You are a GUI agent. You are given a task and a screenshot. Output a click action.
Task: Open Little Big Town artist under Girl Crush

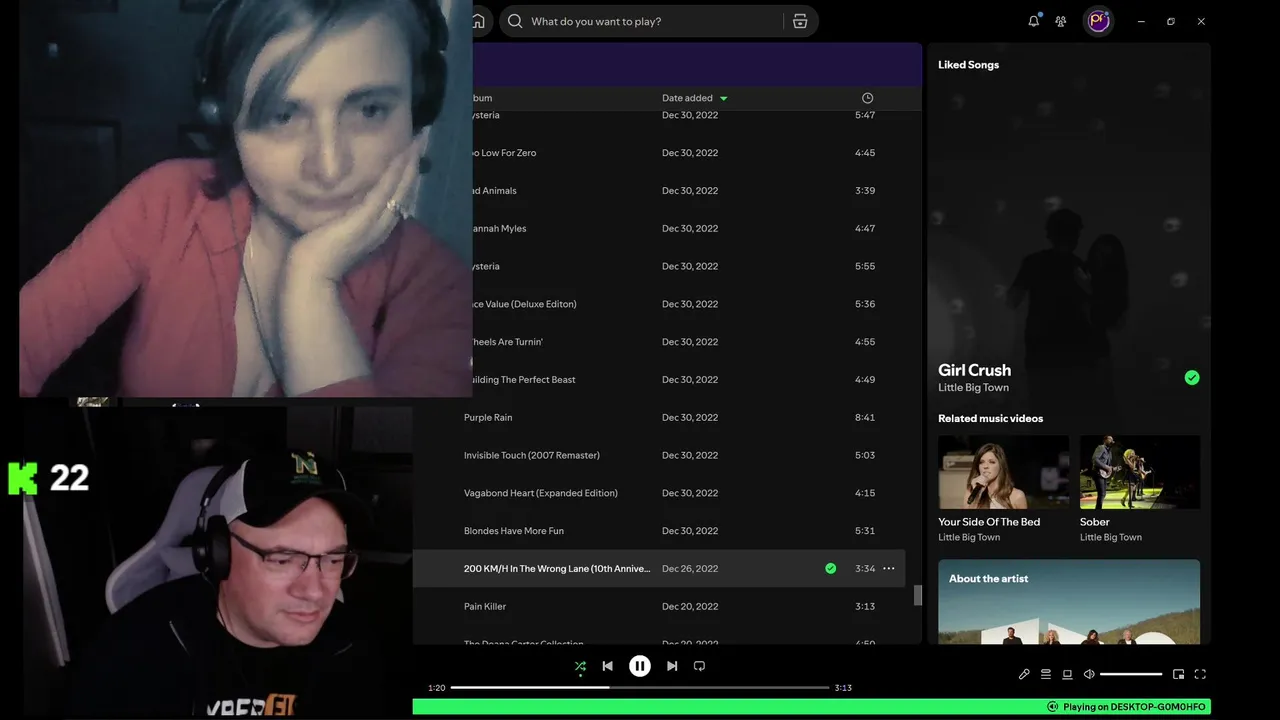click(973, 388)
